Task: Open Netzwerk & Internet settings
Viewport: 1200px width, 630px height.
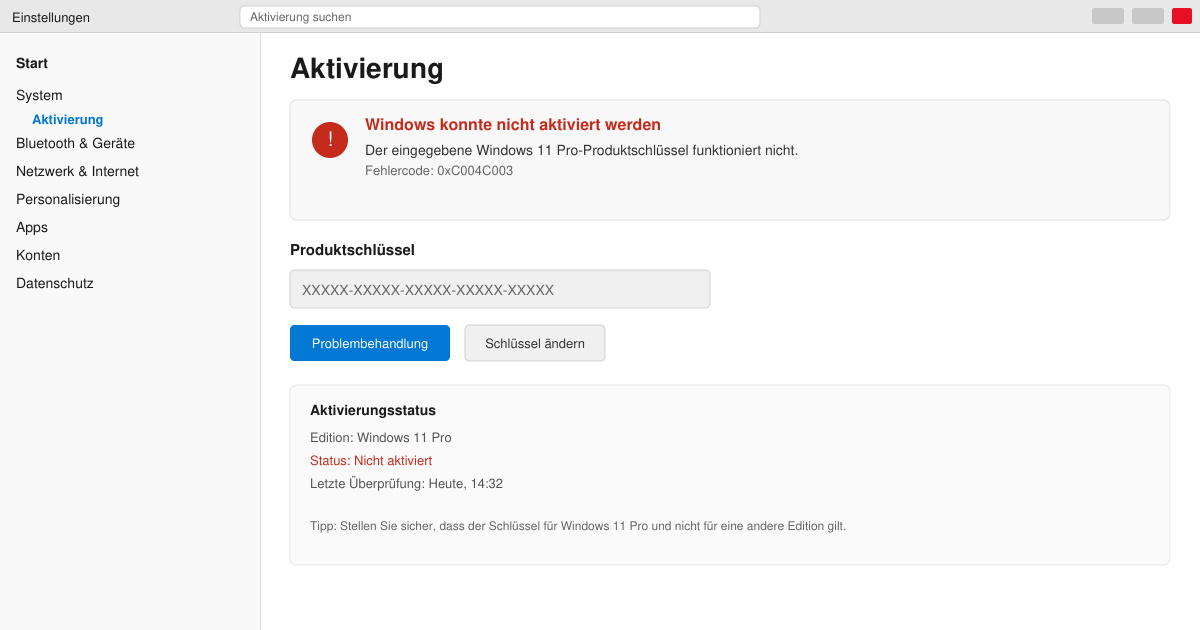Action: point(77,171)
